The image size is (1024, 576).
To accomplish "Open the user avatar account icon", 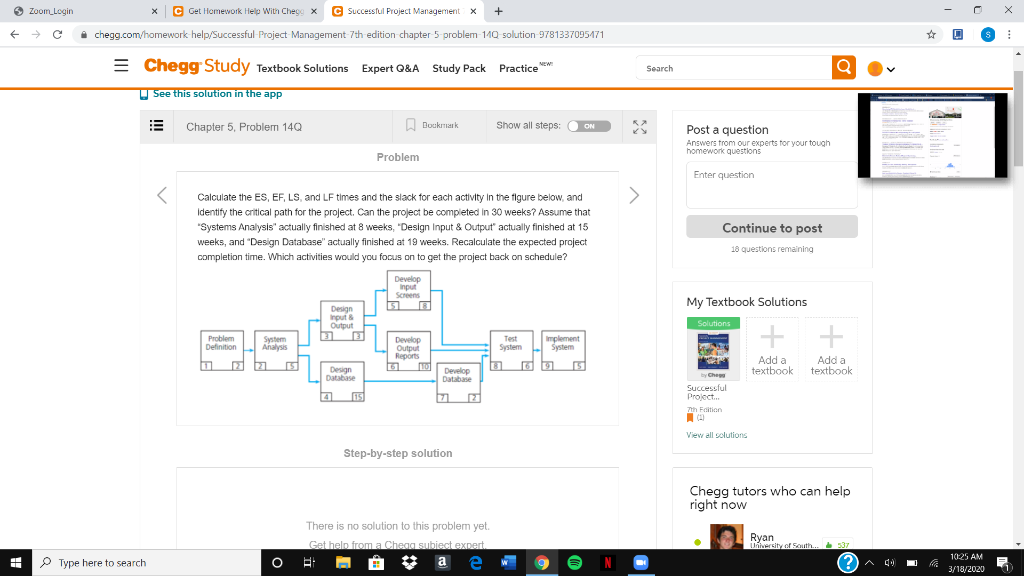I will (x=875, y=69).
